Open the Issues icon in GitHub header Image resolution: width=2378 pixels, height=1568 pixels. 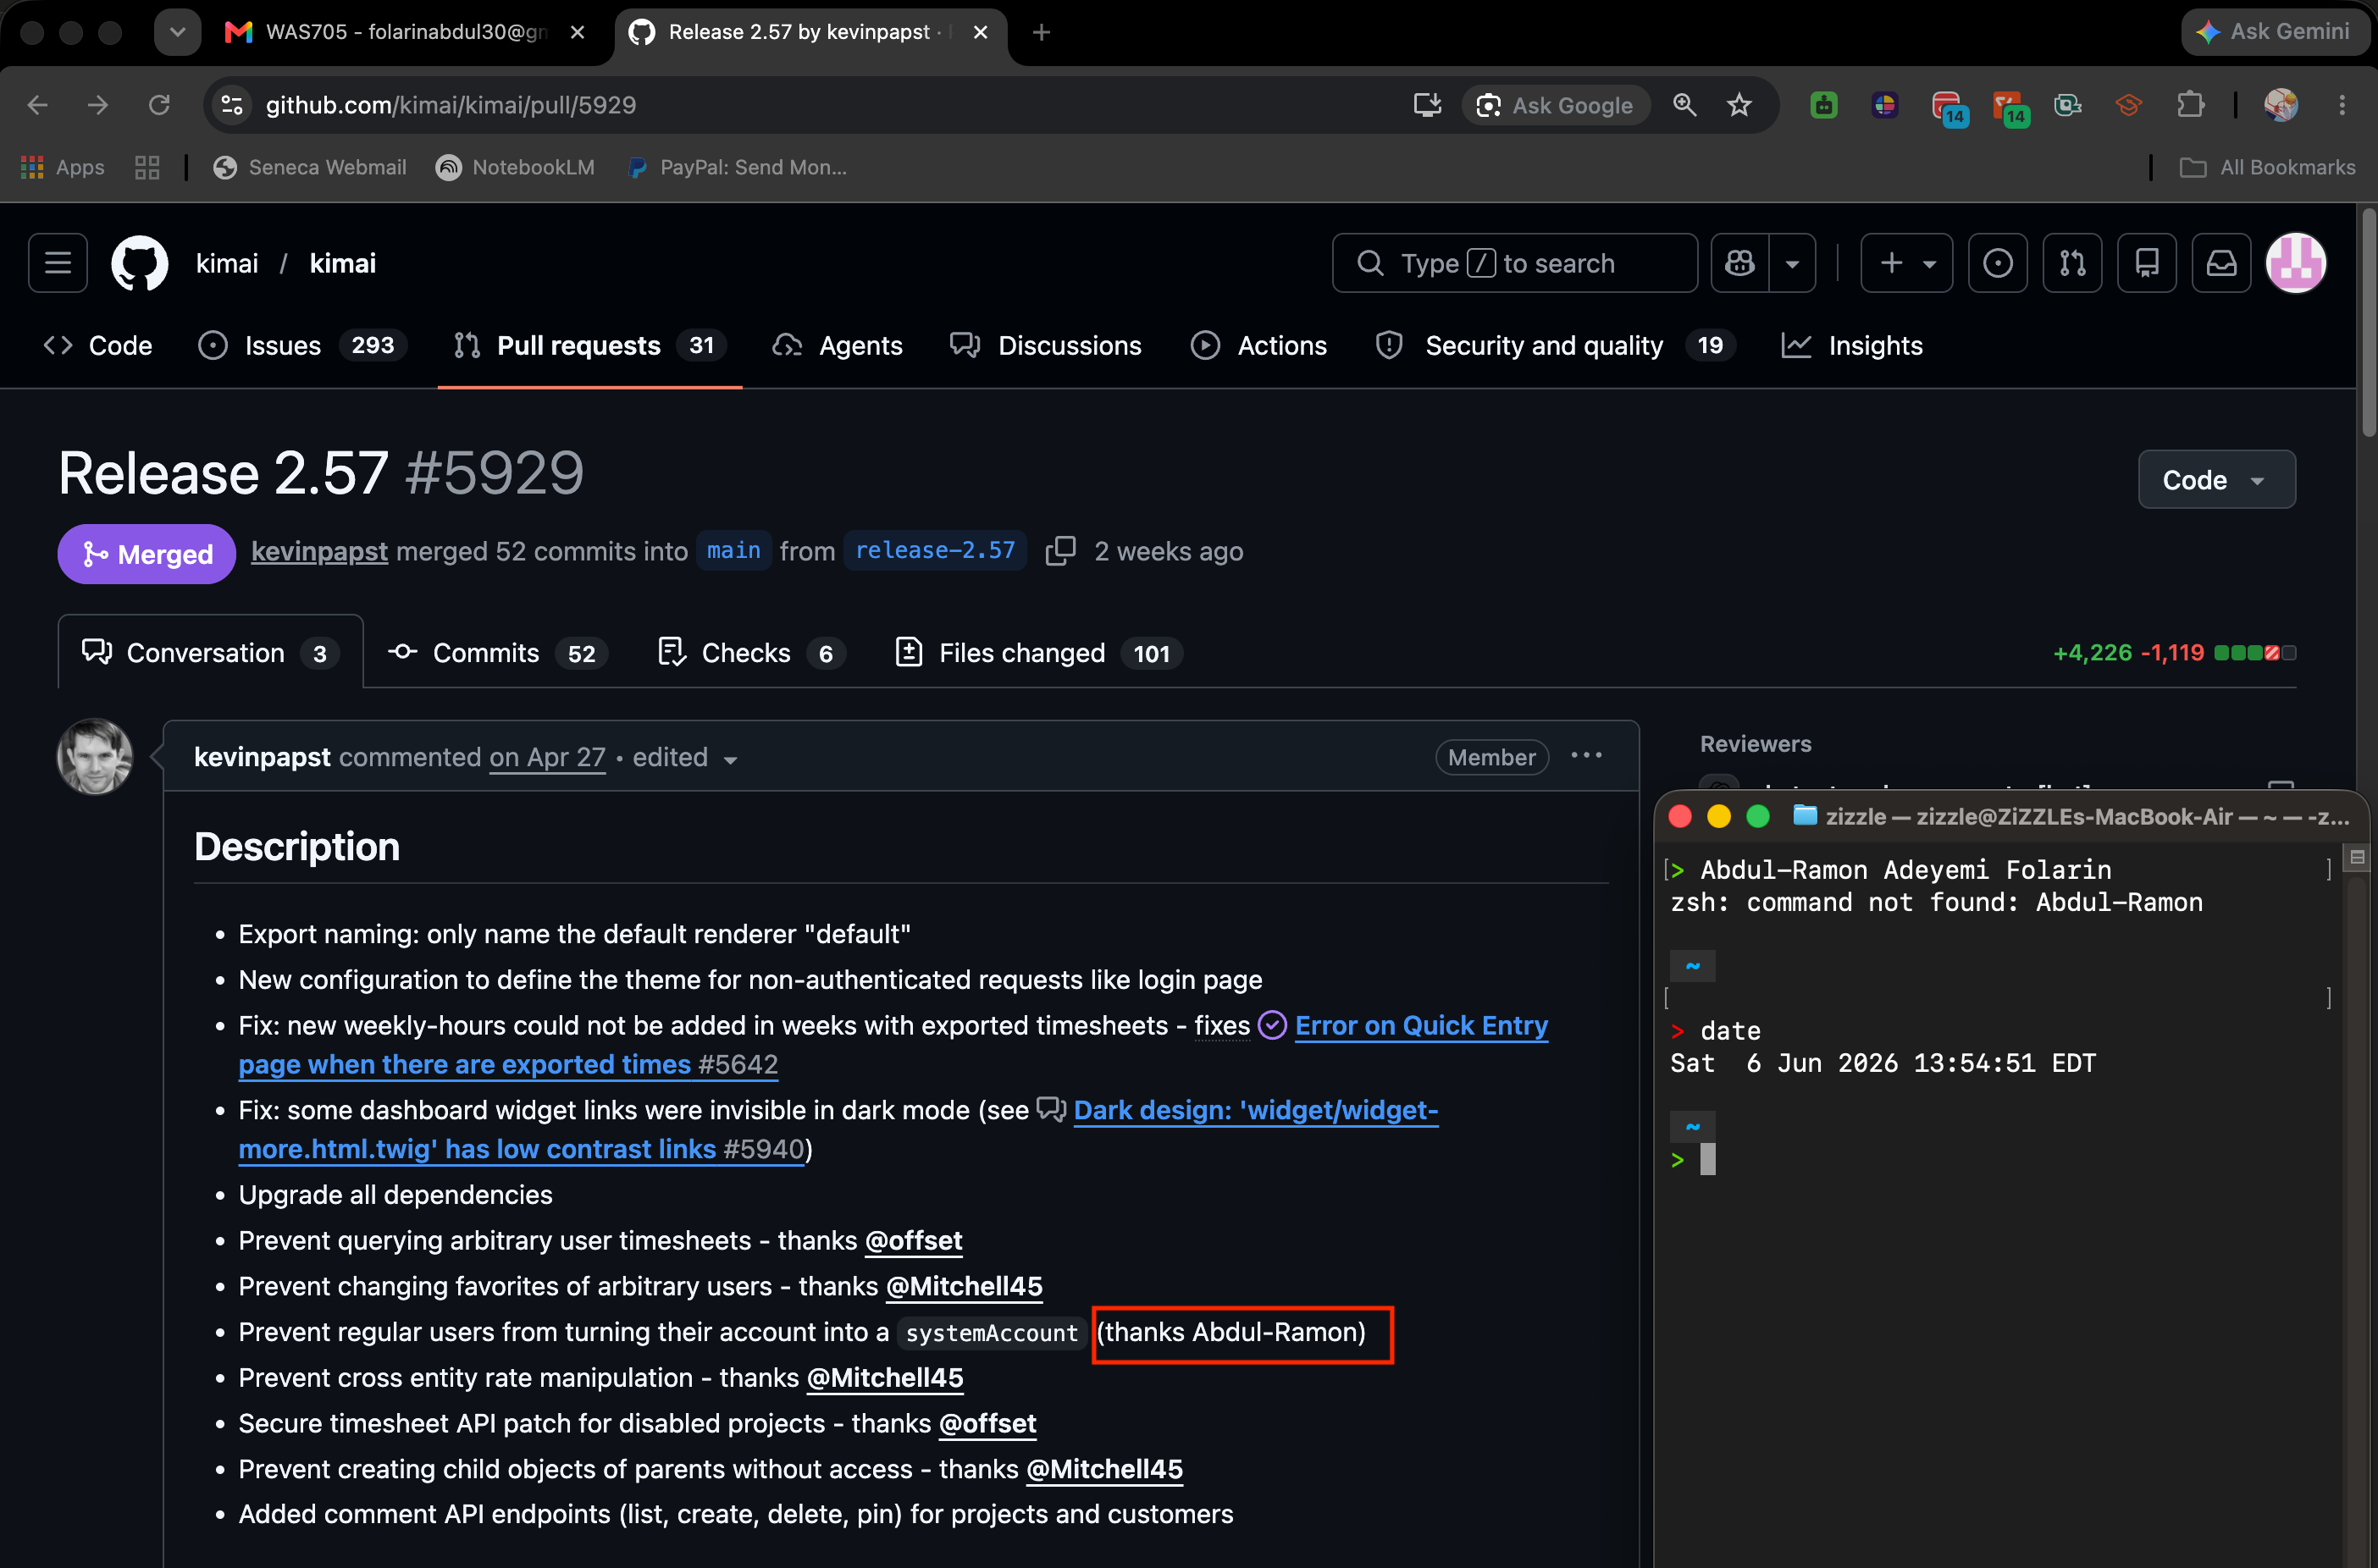1997,263
